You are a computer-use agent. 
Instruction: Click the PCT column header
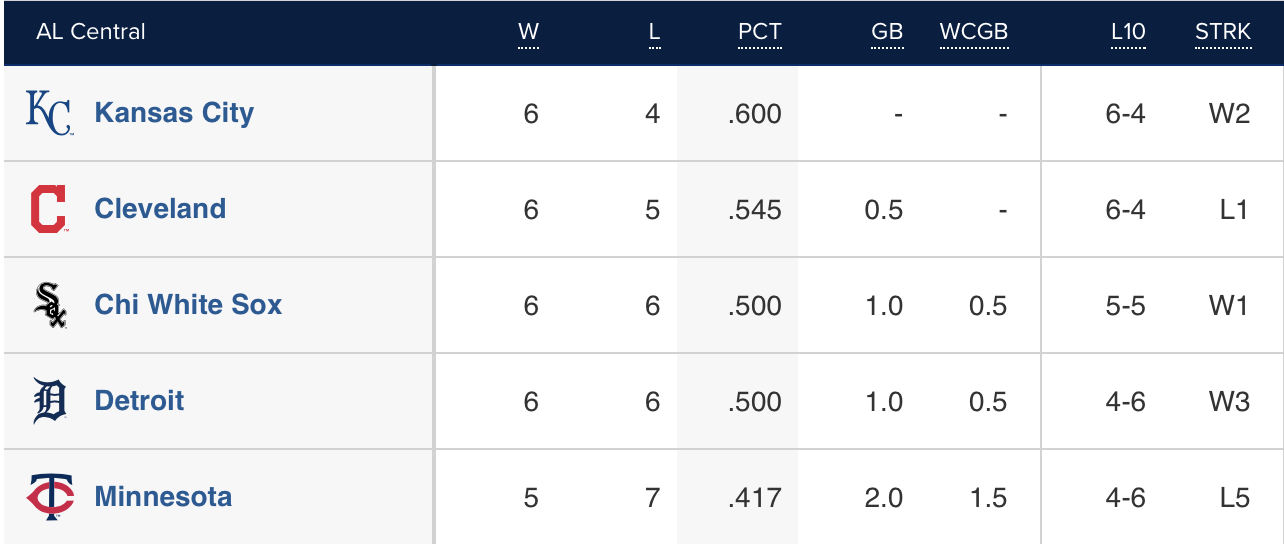tap(760, 32)
